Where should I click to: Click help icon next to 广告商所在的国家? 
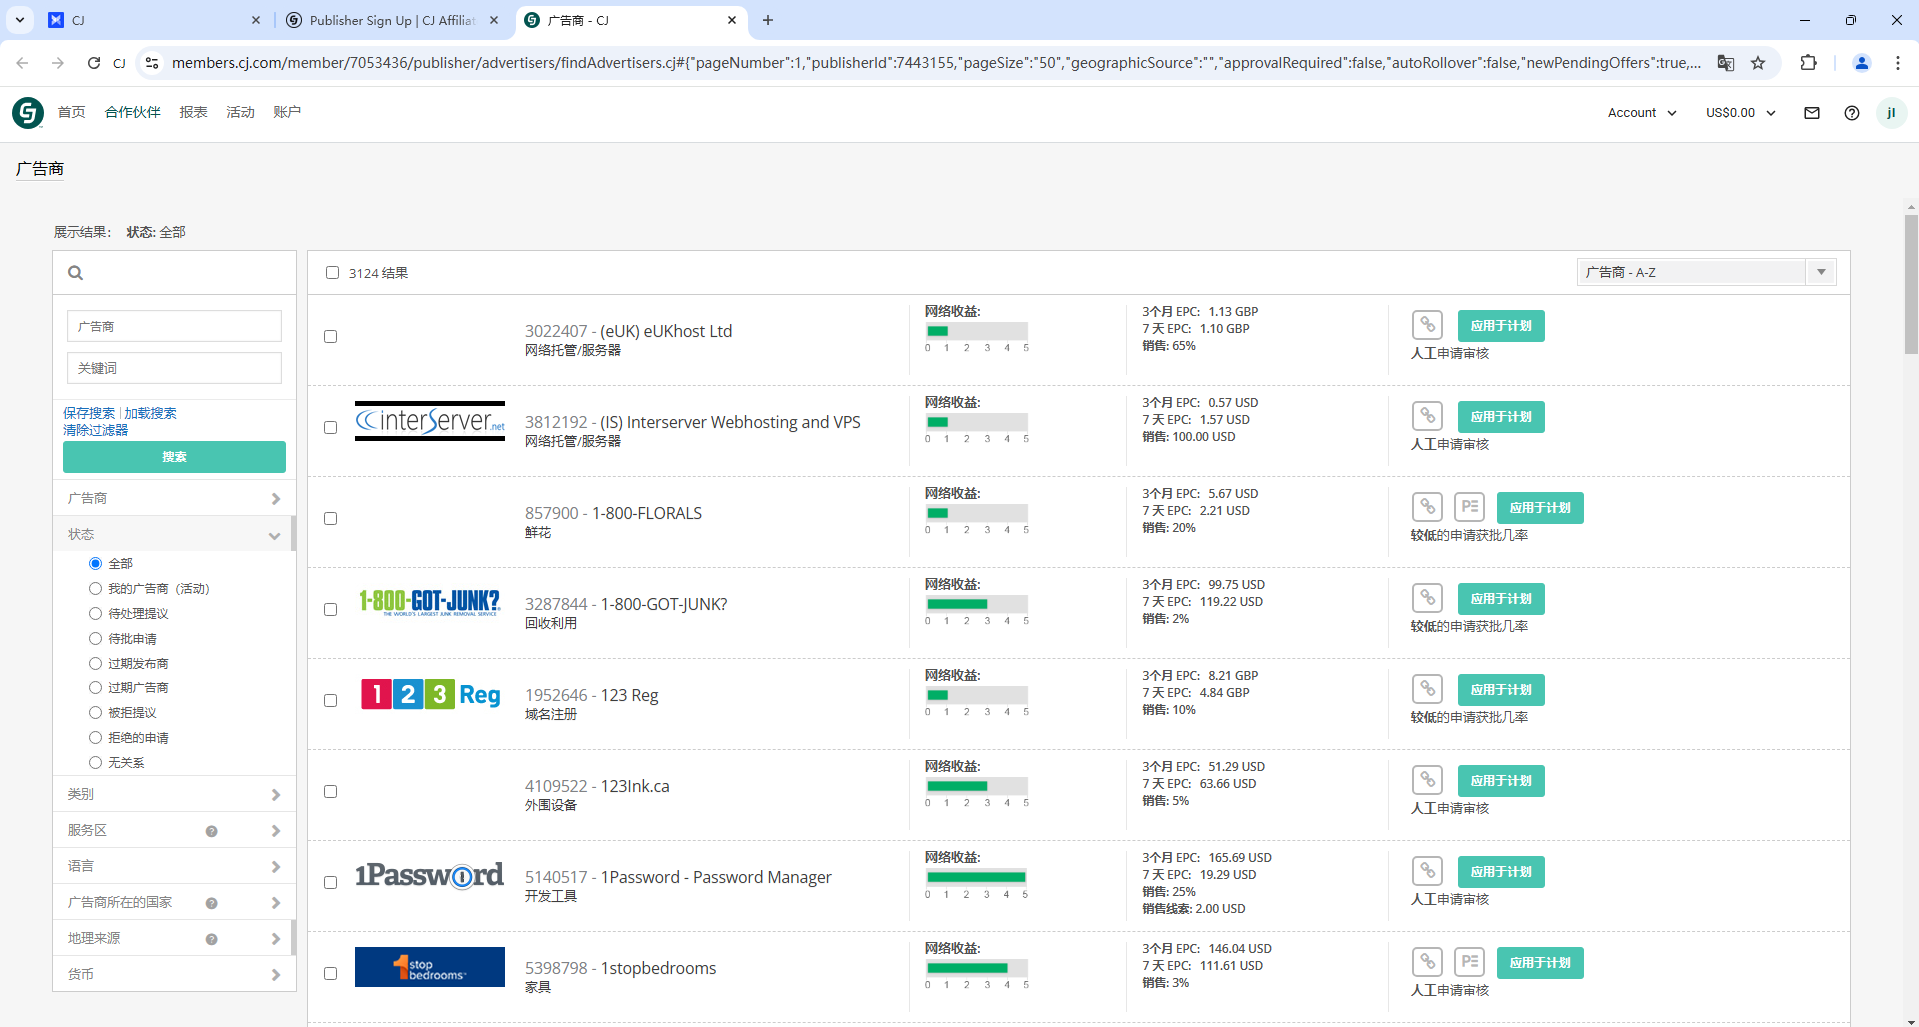(x=211, y=903)
